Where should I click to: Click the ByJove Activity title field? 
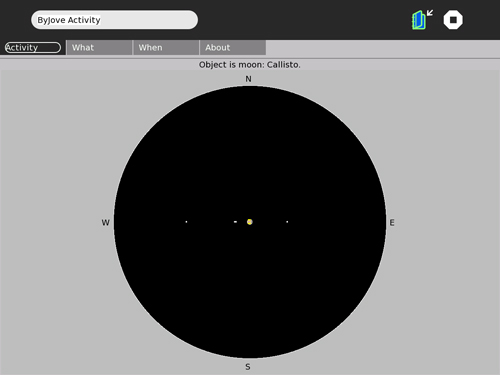114,20
